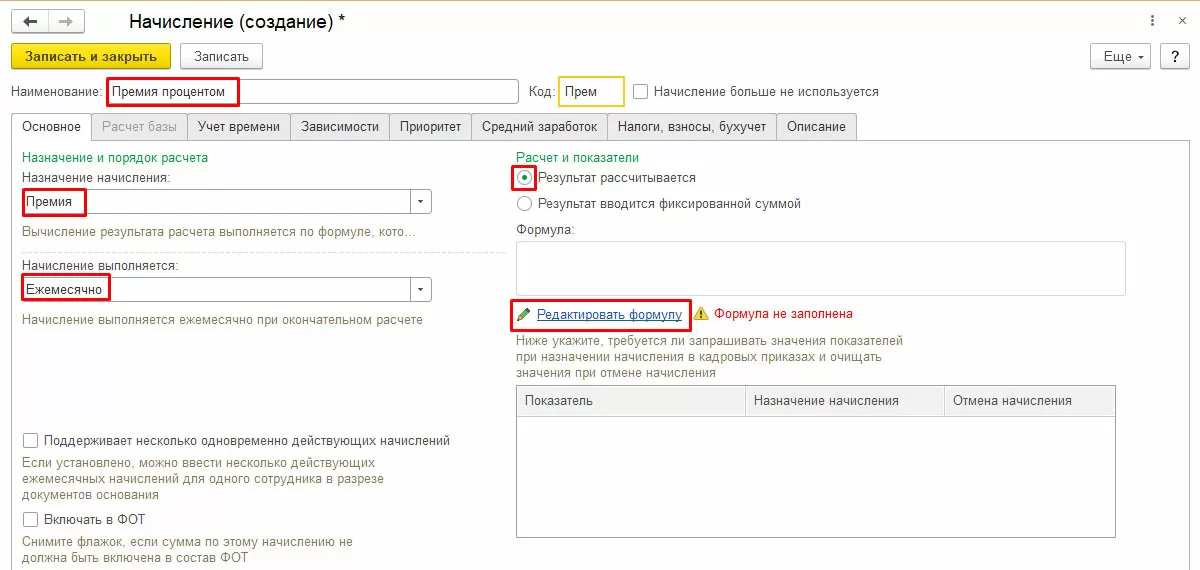Screen dimensions: 1200x570
Task: Click the 'Записать и закрыть' button
Action: (x=91, y=56)
